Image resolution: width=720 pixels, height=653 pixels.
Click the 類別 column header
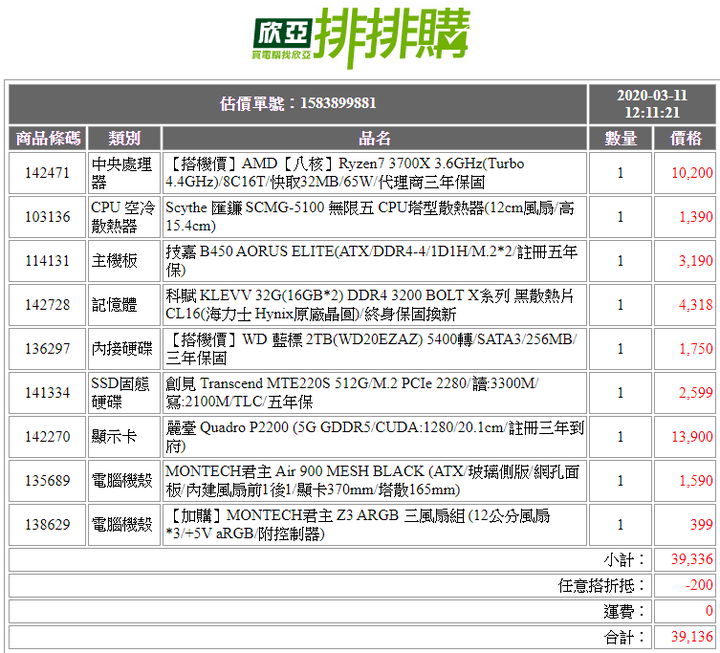[124, 138]
